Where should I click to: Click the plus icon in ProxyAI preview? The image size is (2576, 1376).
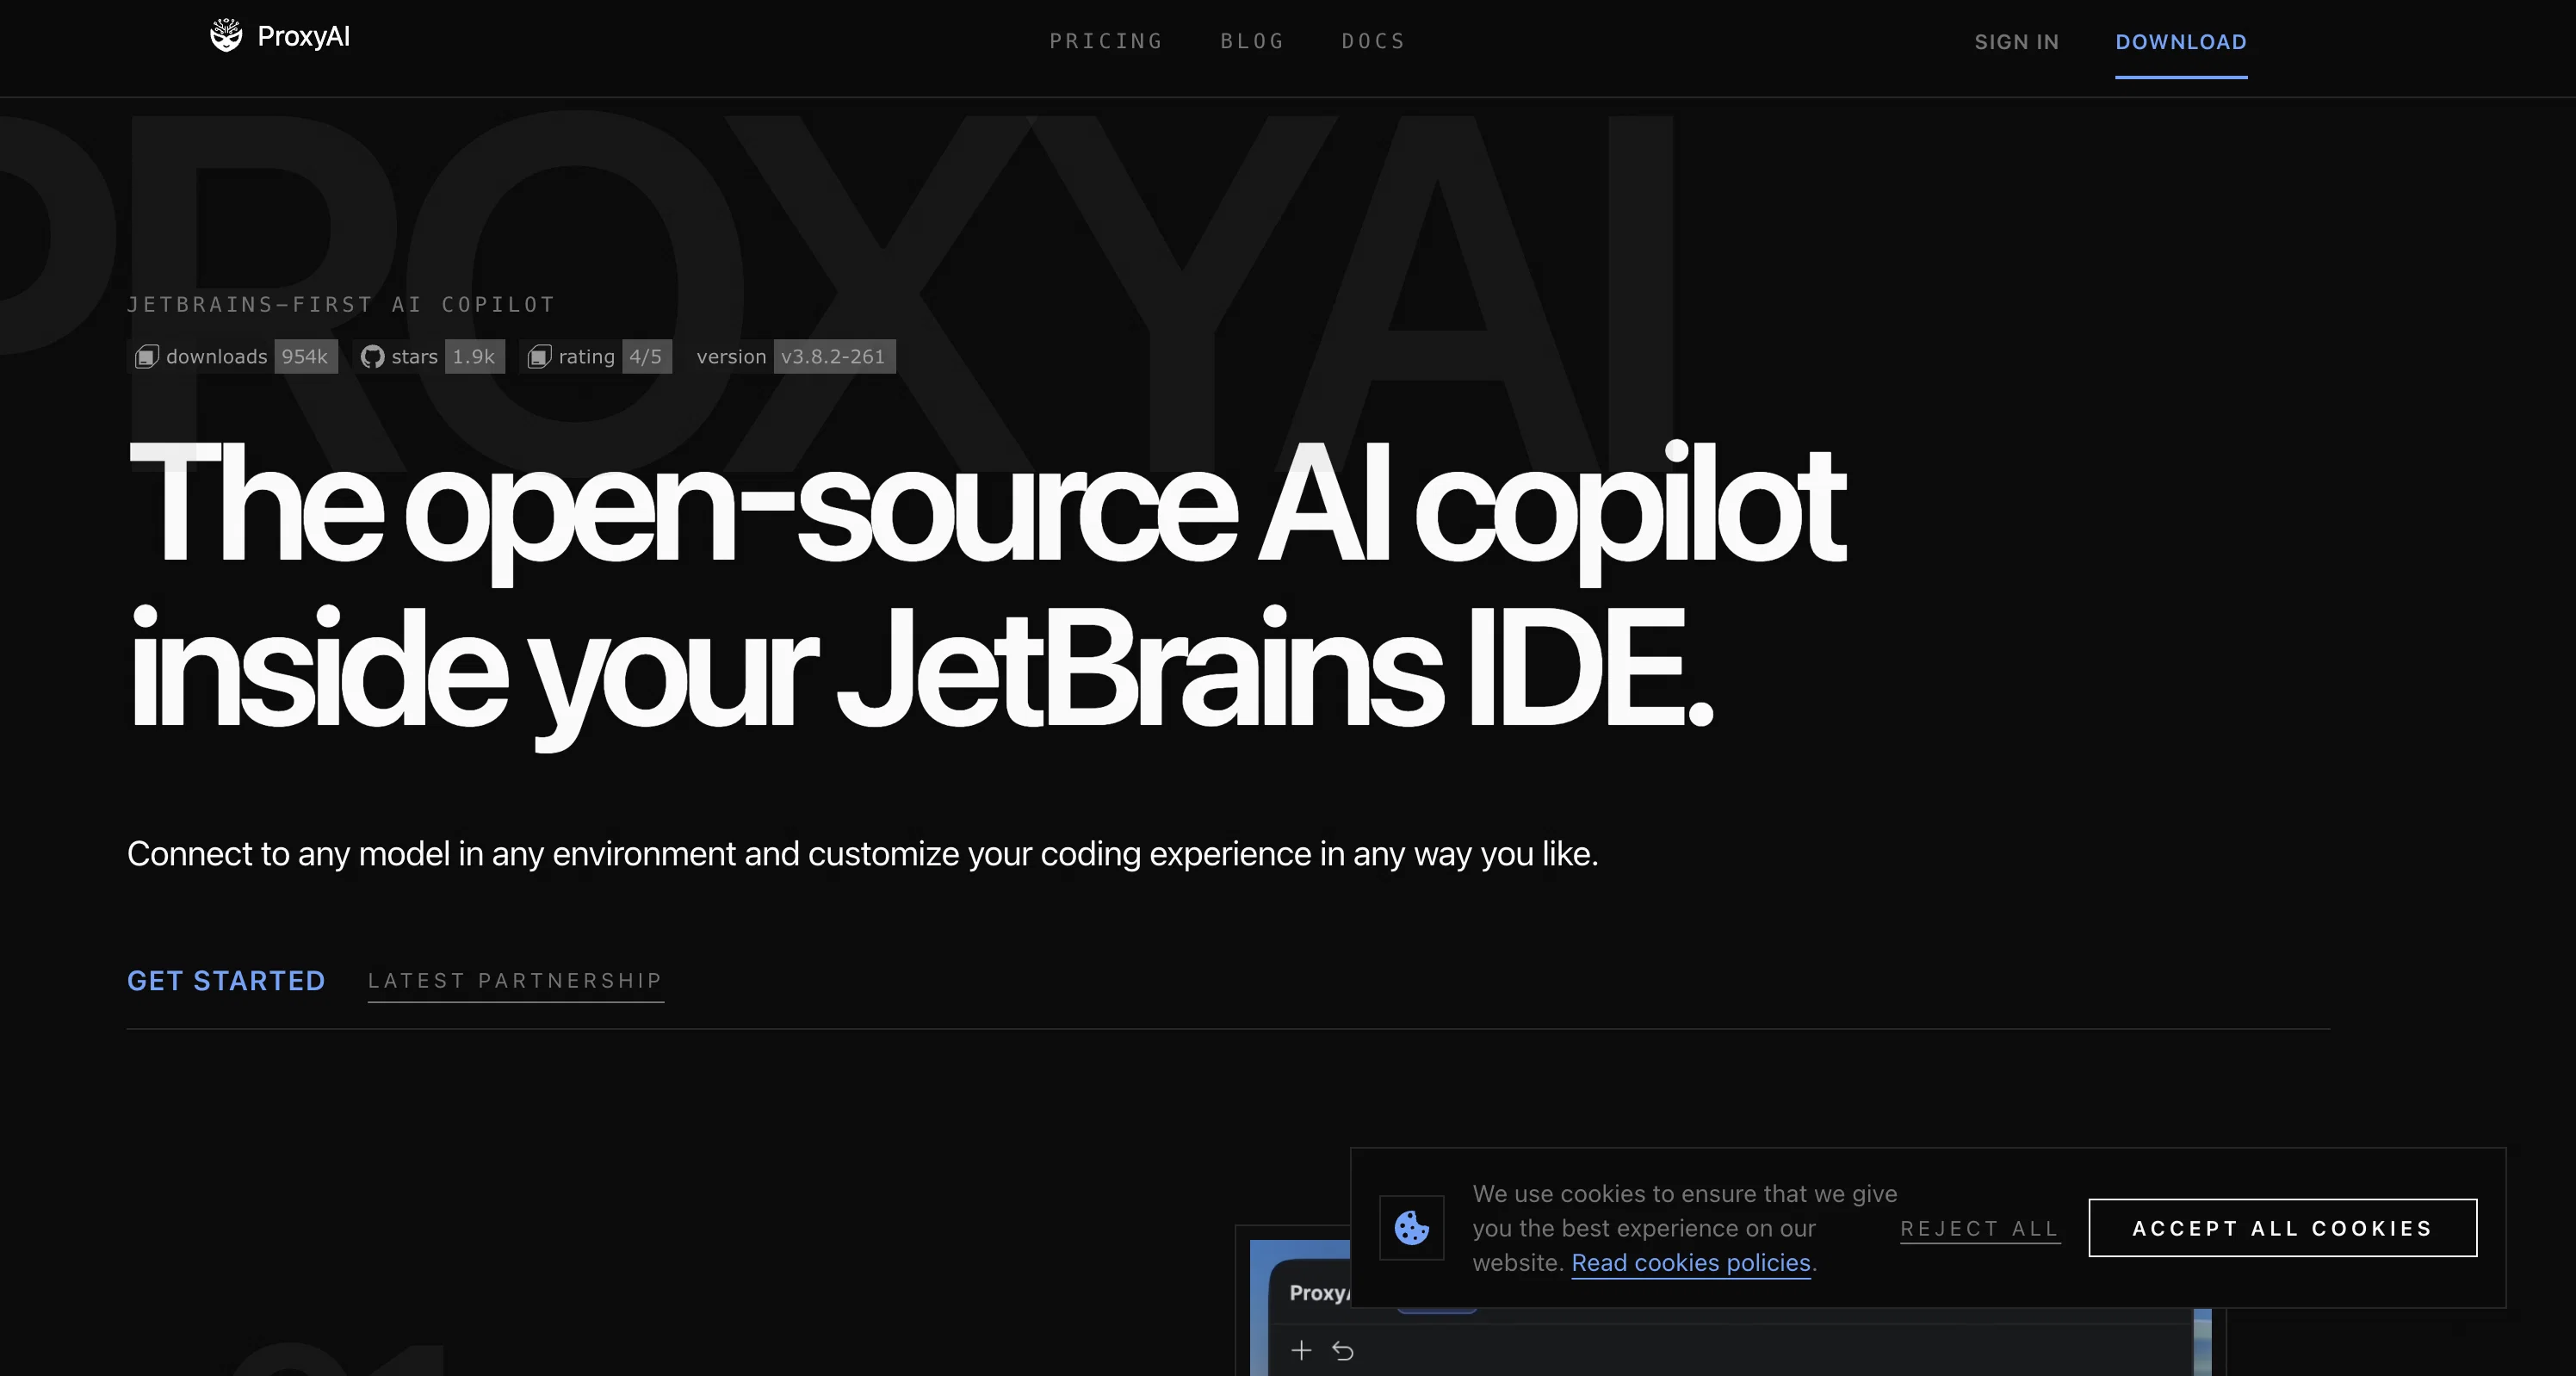pyautogui.click(x=1301, y=1351)
